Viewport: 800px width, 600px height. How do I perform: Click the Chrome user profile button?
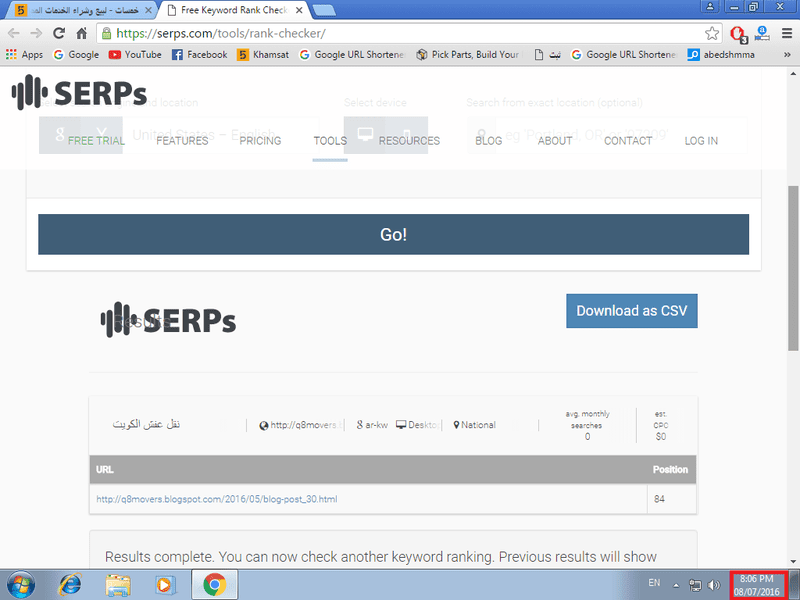(710, 7)
